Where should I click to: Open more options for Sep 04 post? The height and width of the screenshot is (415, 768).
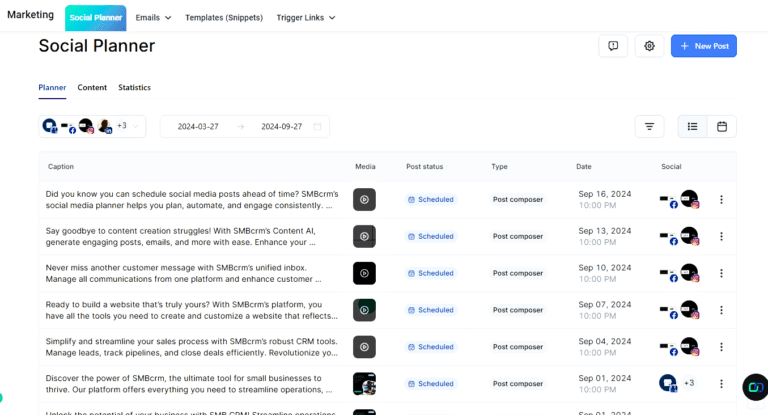click(721, 346)
